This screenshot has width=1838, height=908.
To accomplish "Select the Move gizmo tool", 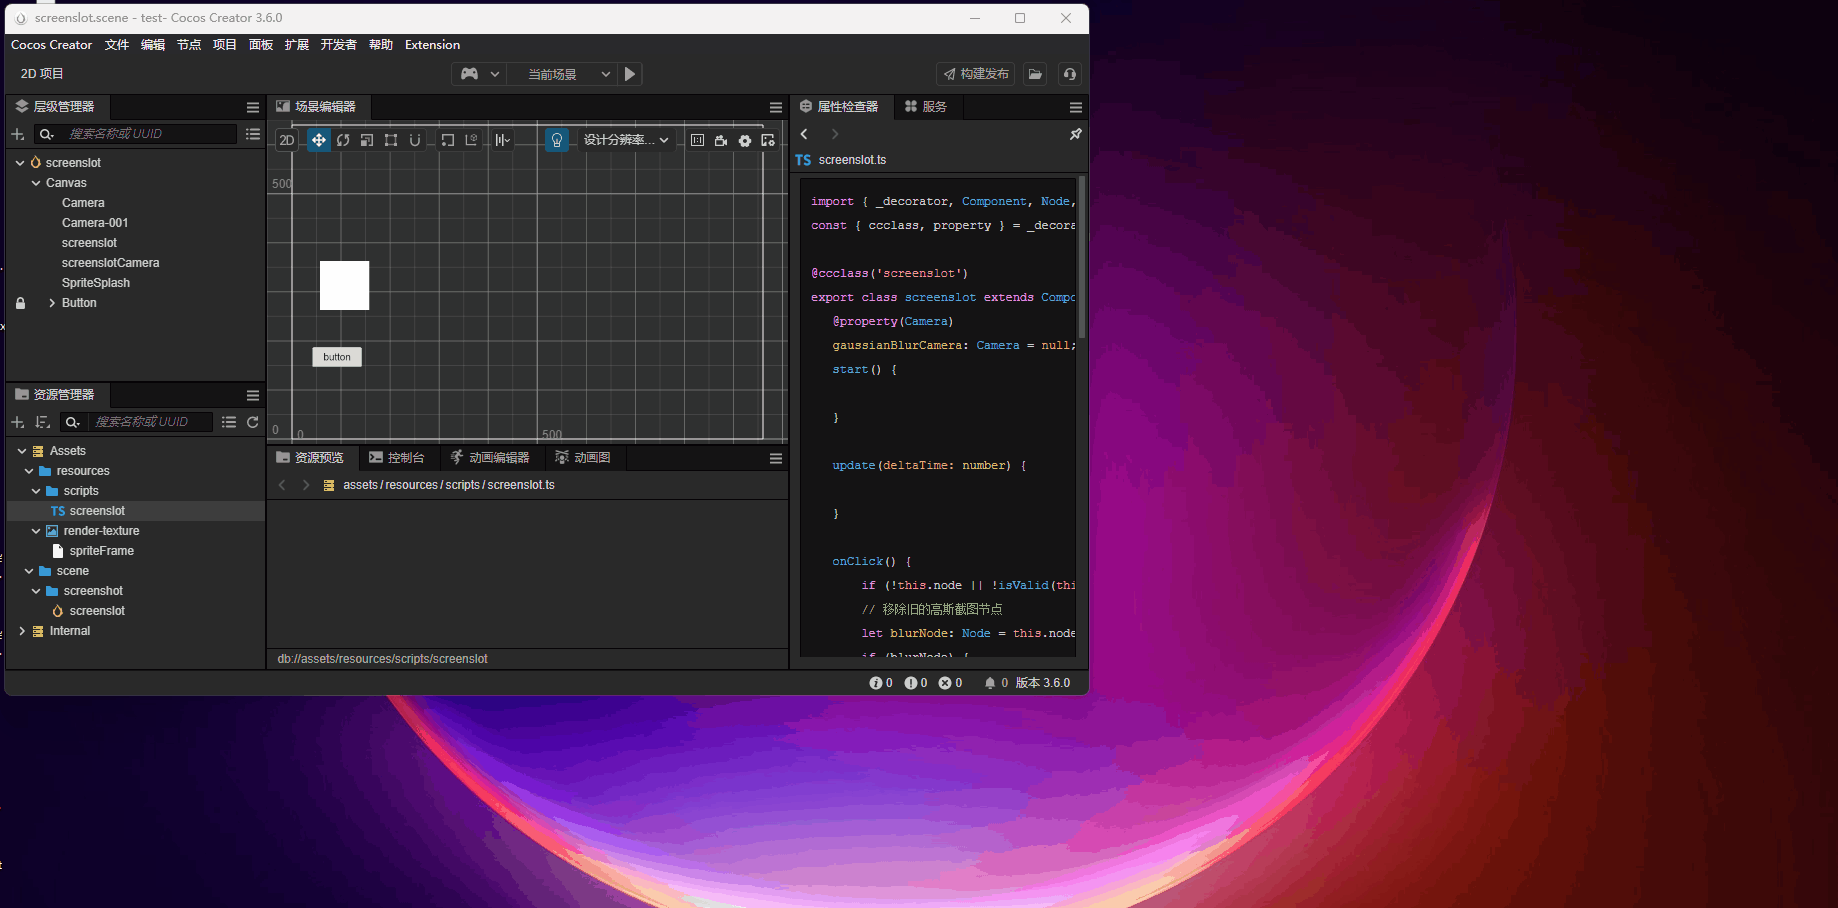I will point(319,140).
